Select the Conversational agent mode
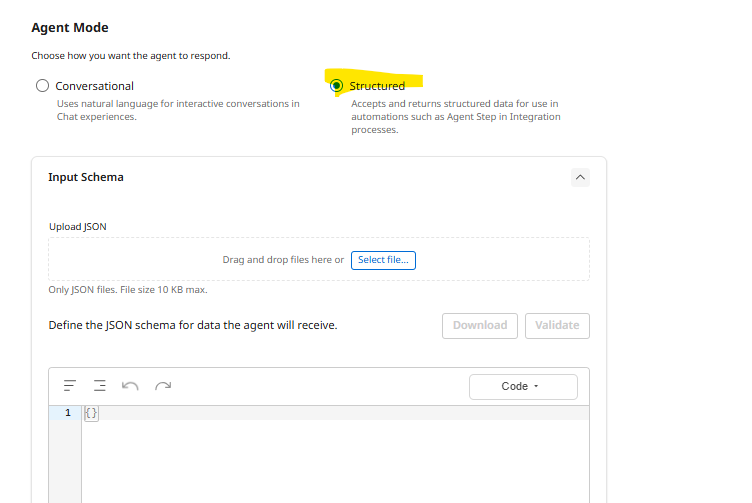Screen dimensions: 752x503 (x=42, y=86)
